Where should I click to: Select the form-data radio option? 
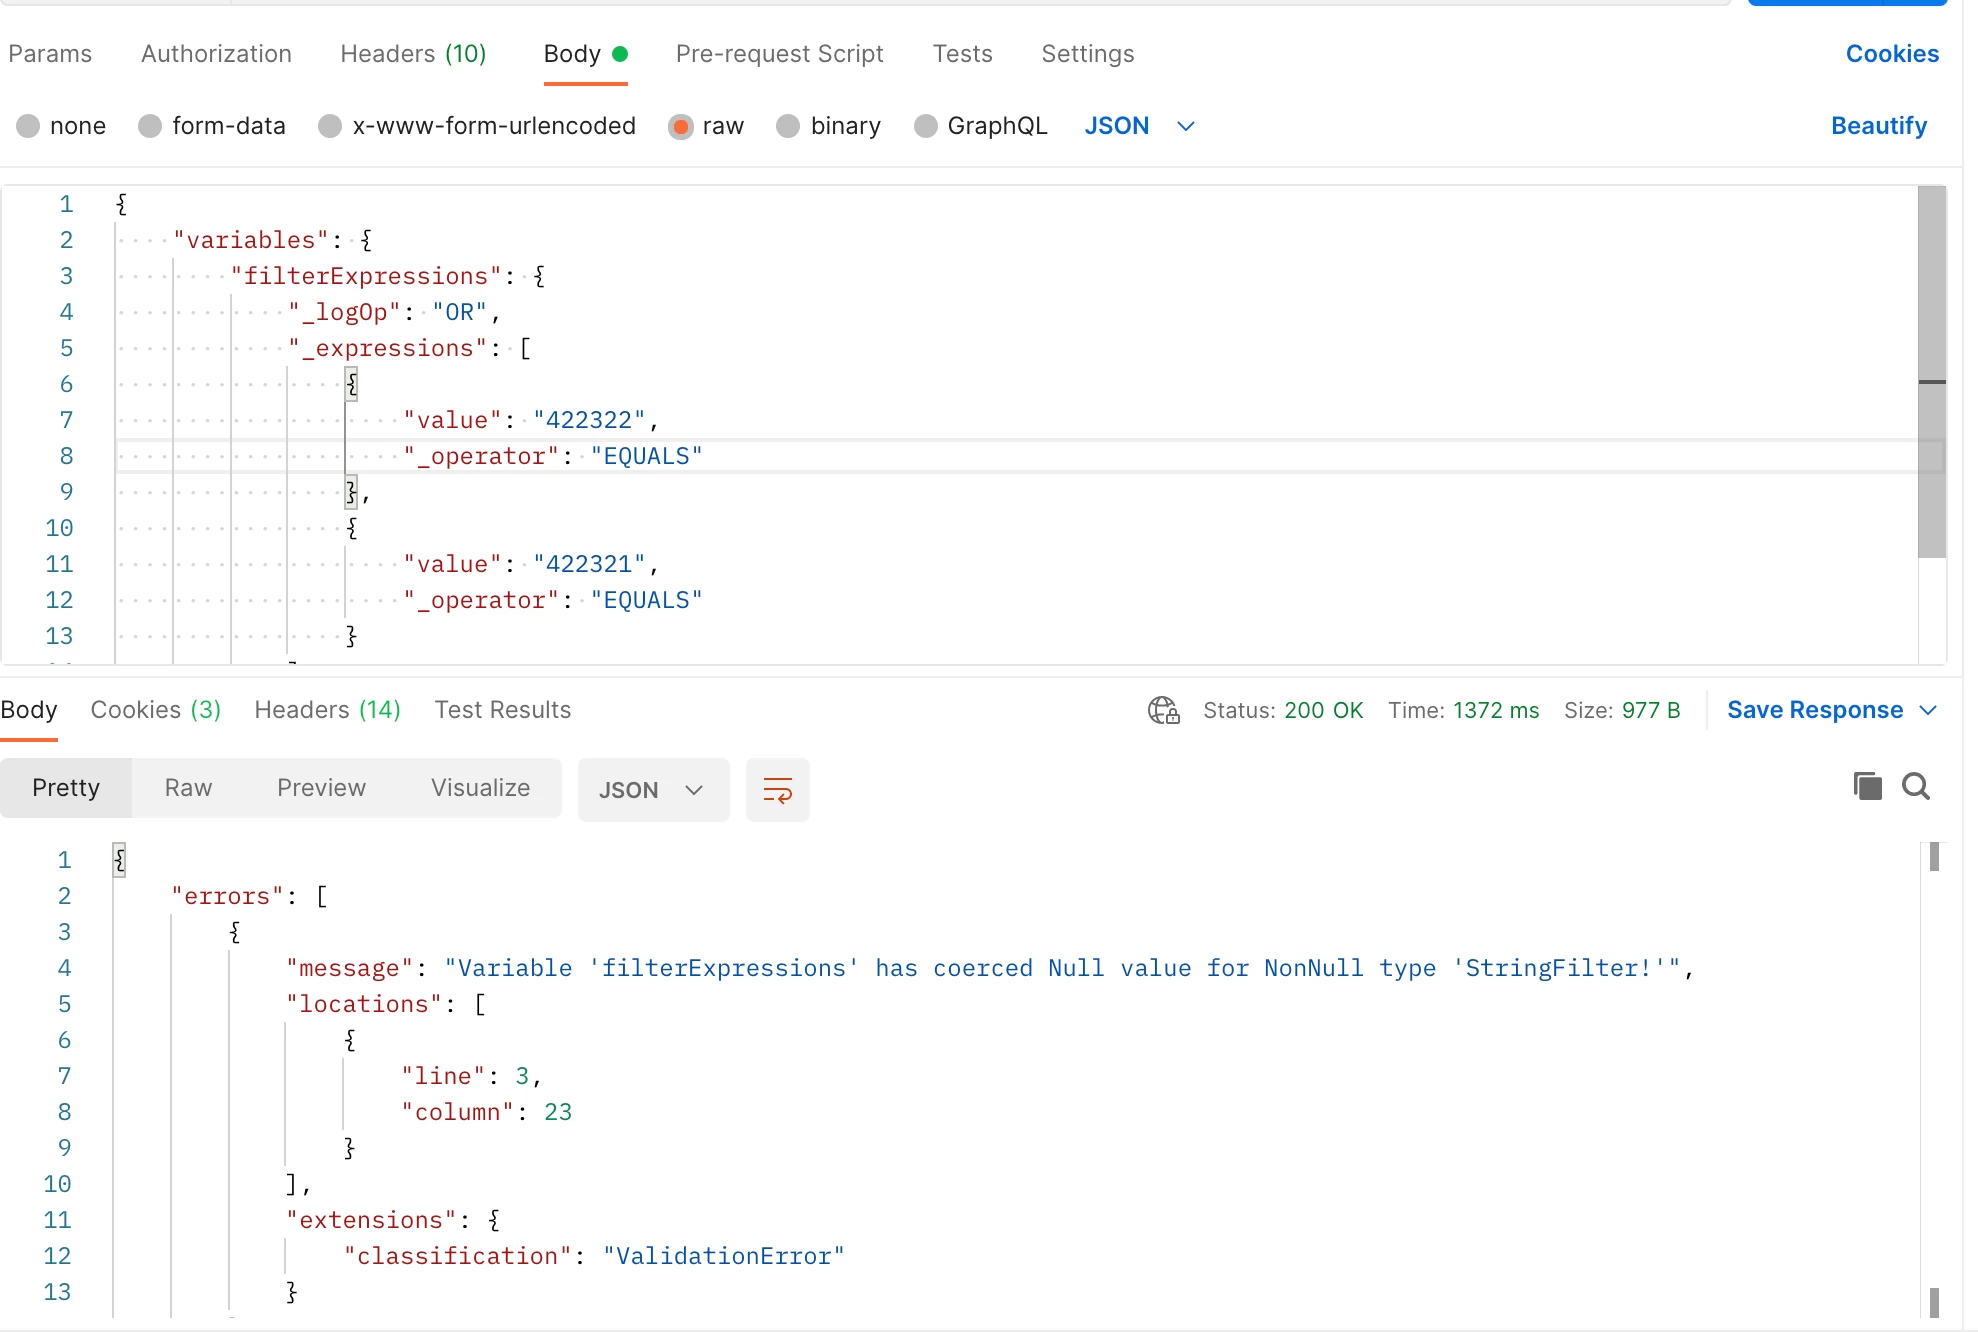pos(151,126)
